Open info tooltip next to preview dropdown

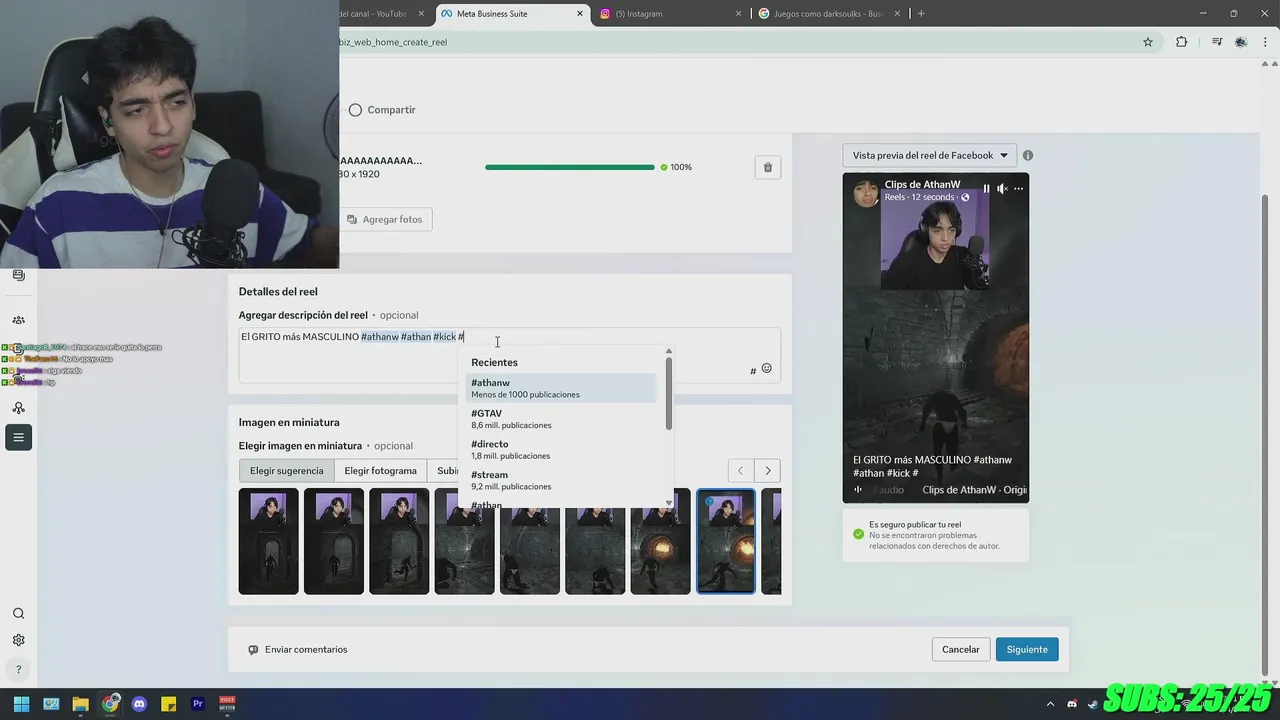1028,155
